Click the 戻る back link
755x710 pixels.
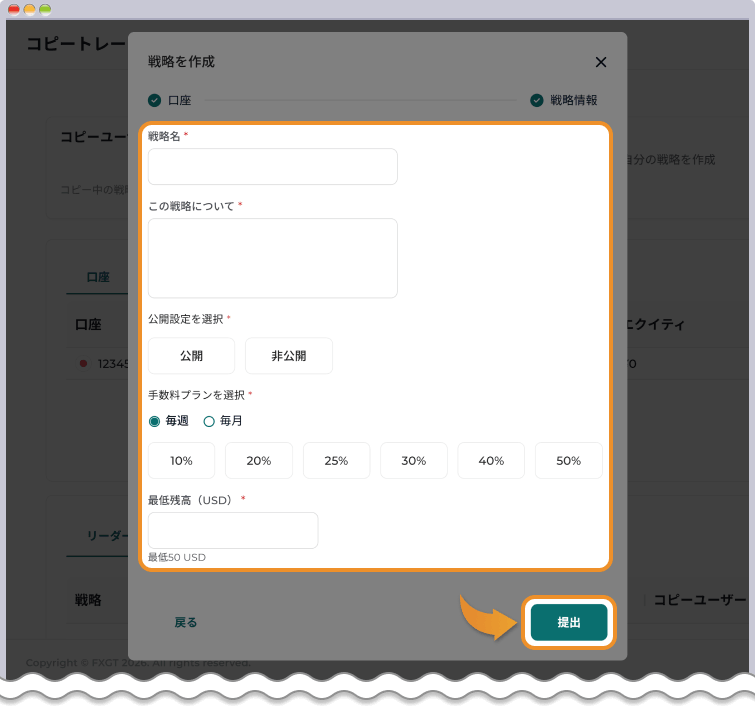click(185, 622)
